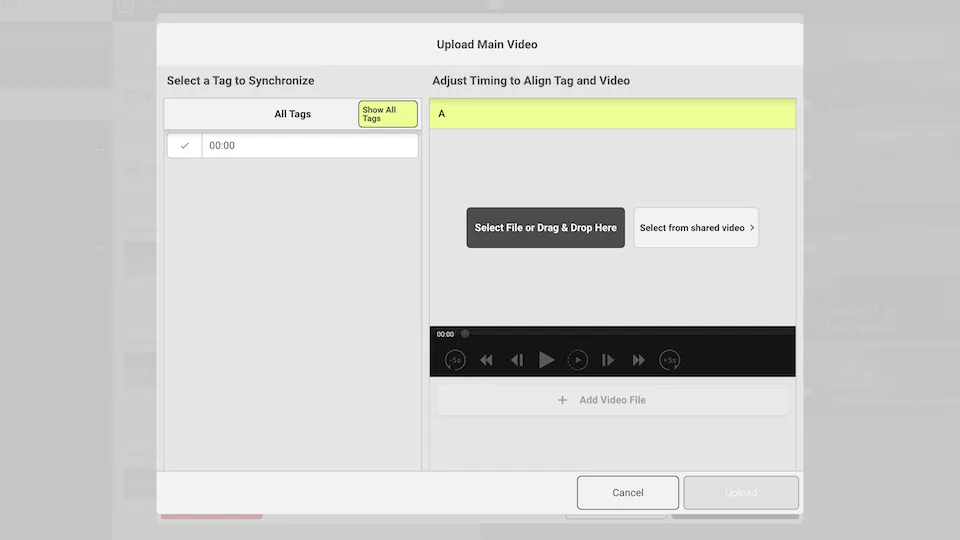Select the yellow video track labeled A
Image resolution: width=960 pixels, height=540 pixels.
point(612,113)
